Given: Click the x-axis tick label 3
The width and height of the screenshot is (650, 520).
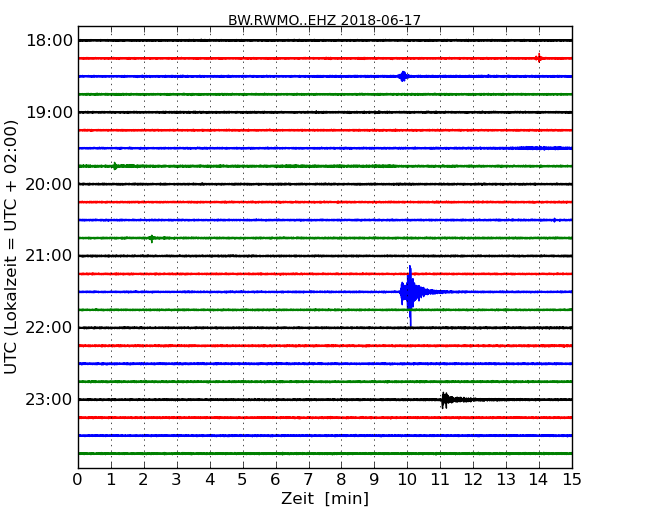Looking at the screenshot, I should (x=177, y=480).
